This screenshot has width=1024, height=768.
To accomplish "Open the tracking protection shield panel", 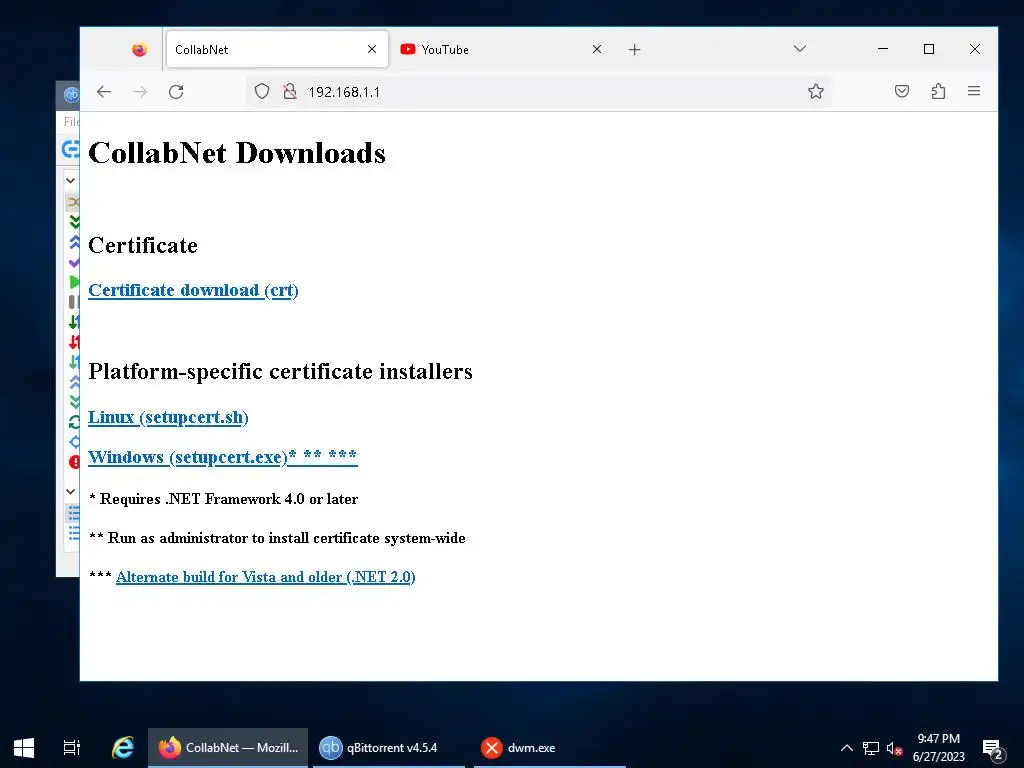I will [262, 91].
